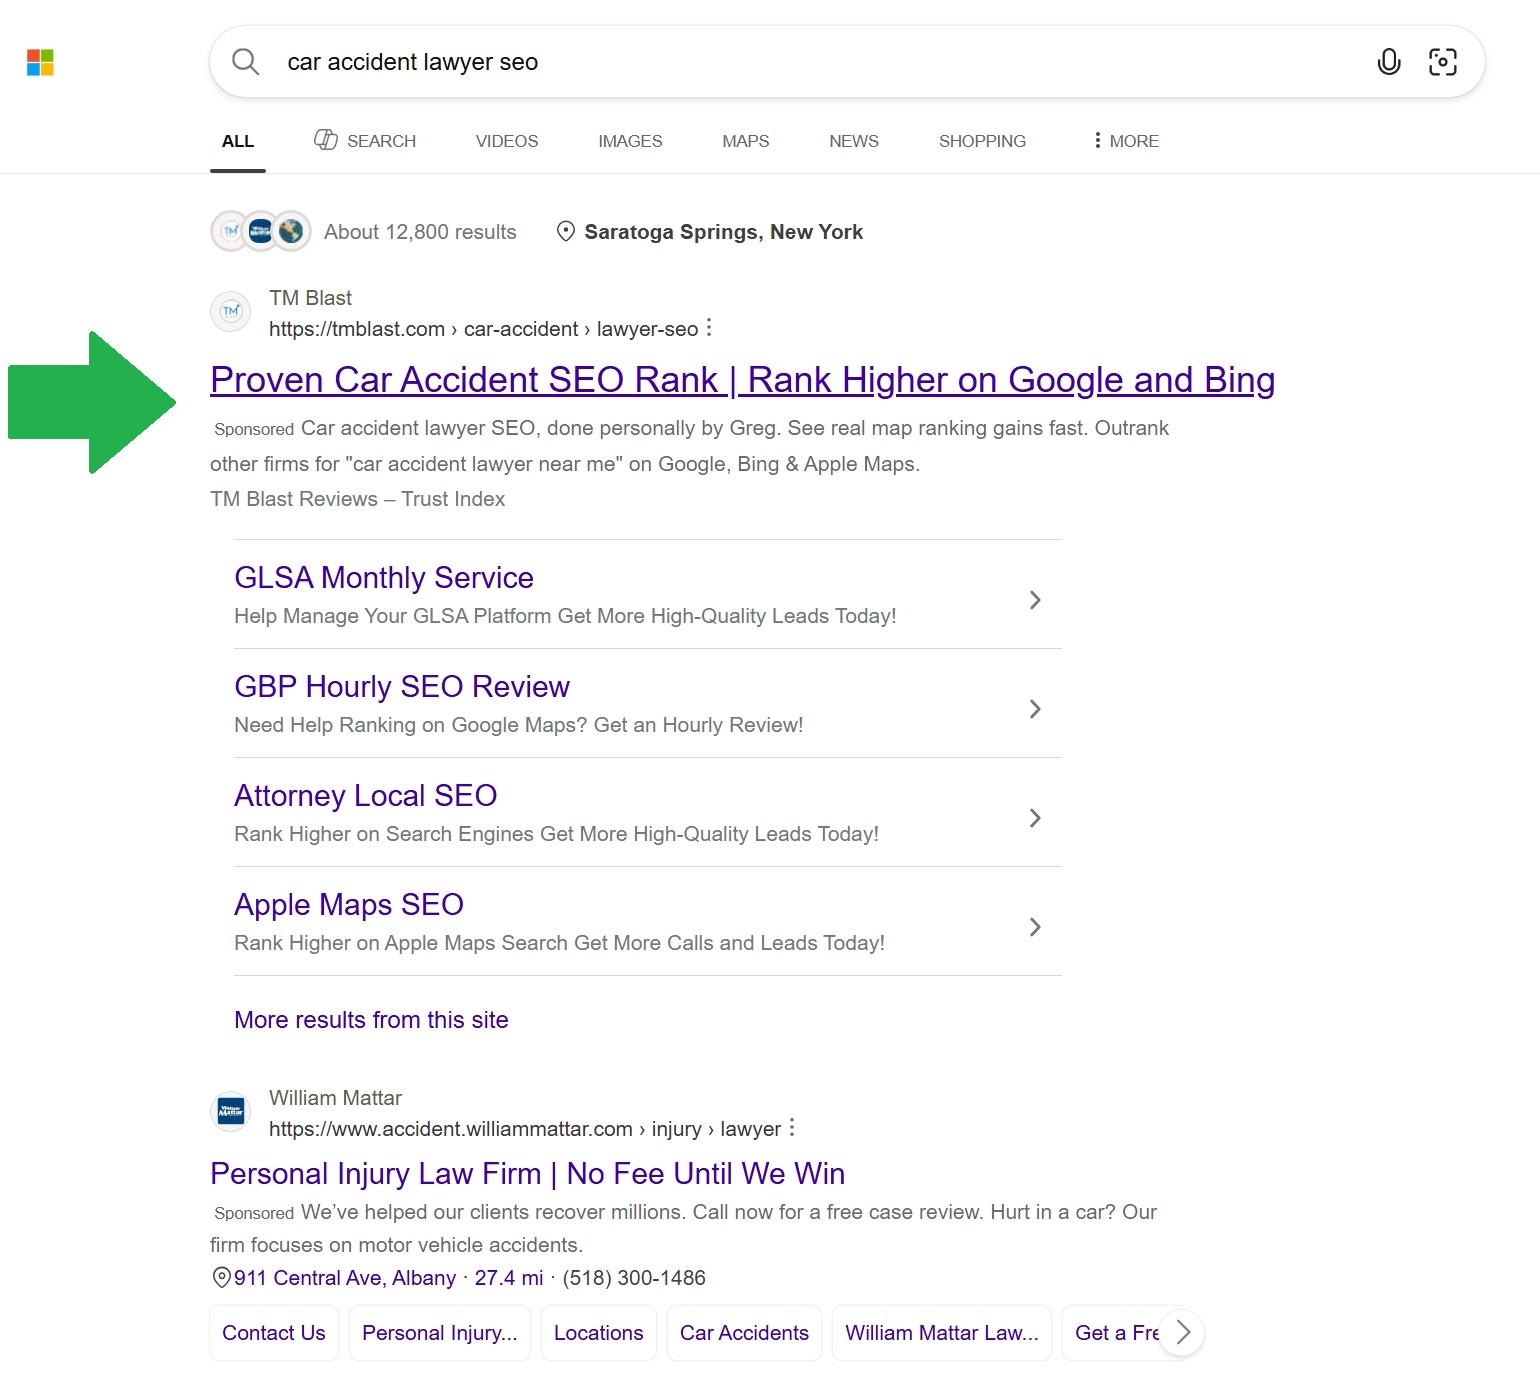1540x1391 pixels.
Task: Click the Personal Injury... sitelink button
Action: [x=440, y=1333]
